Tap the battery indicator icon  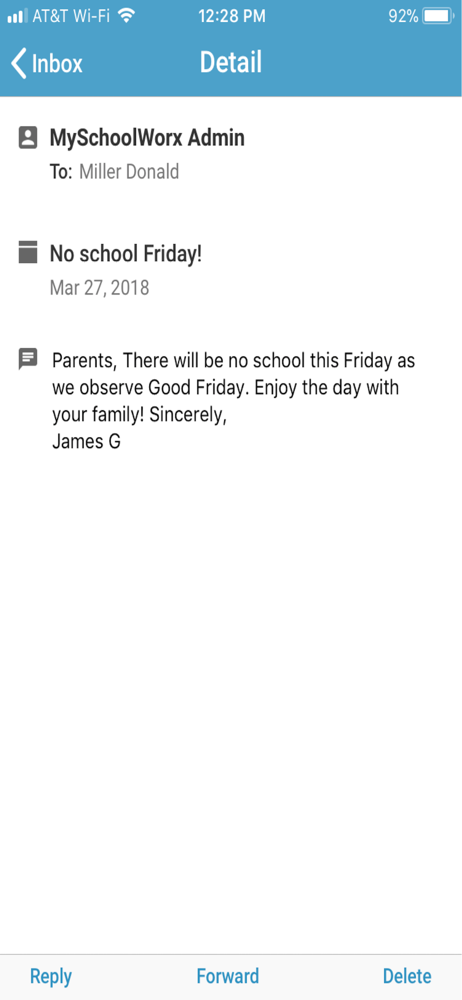[439, 17]
